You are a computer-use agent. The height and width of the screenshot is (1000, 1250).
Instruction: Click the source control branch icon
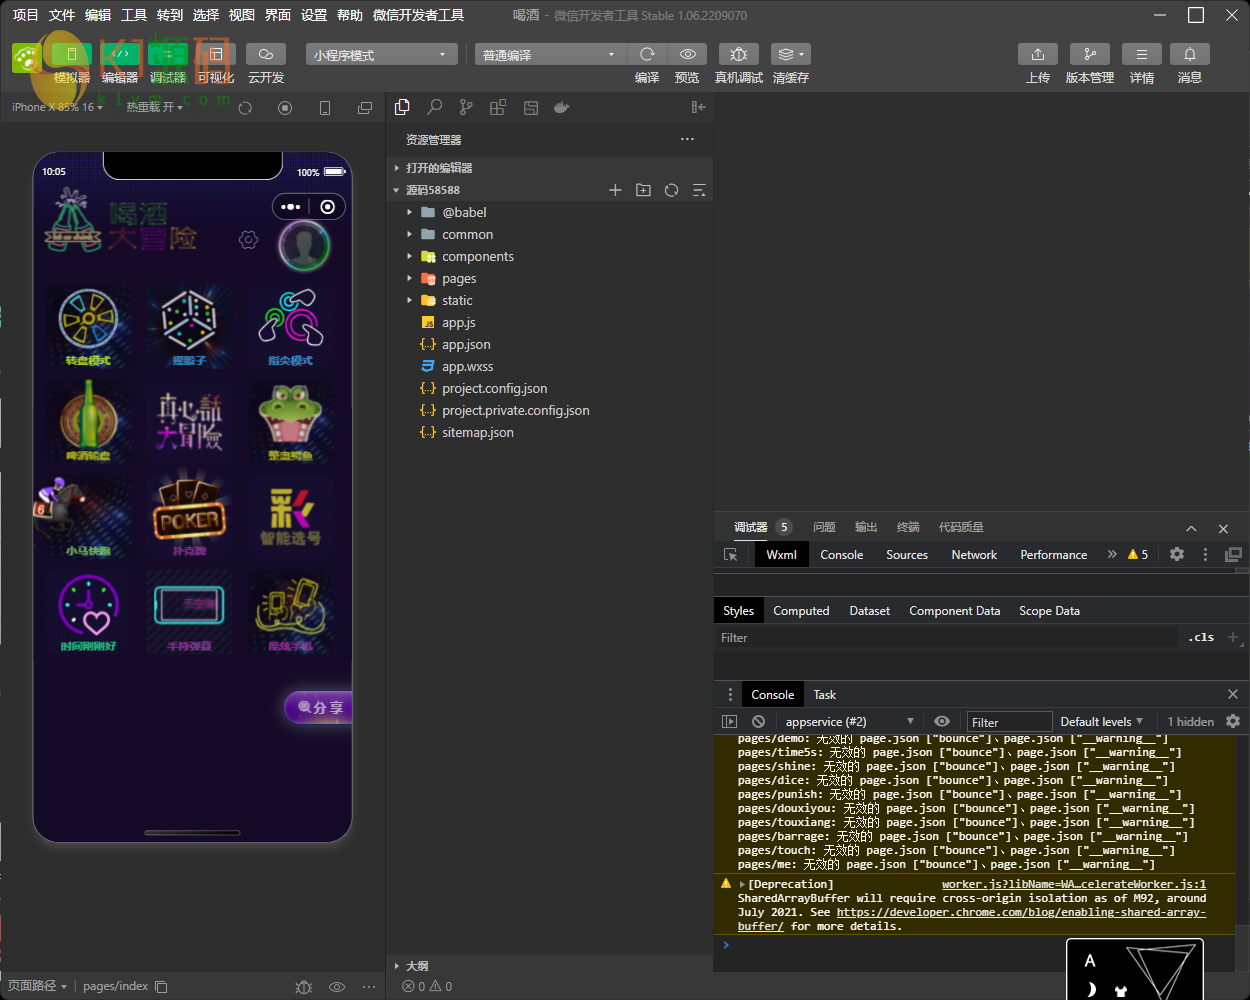click(x=466, y=107)
